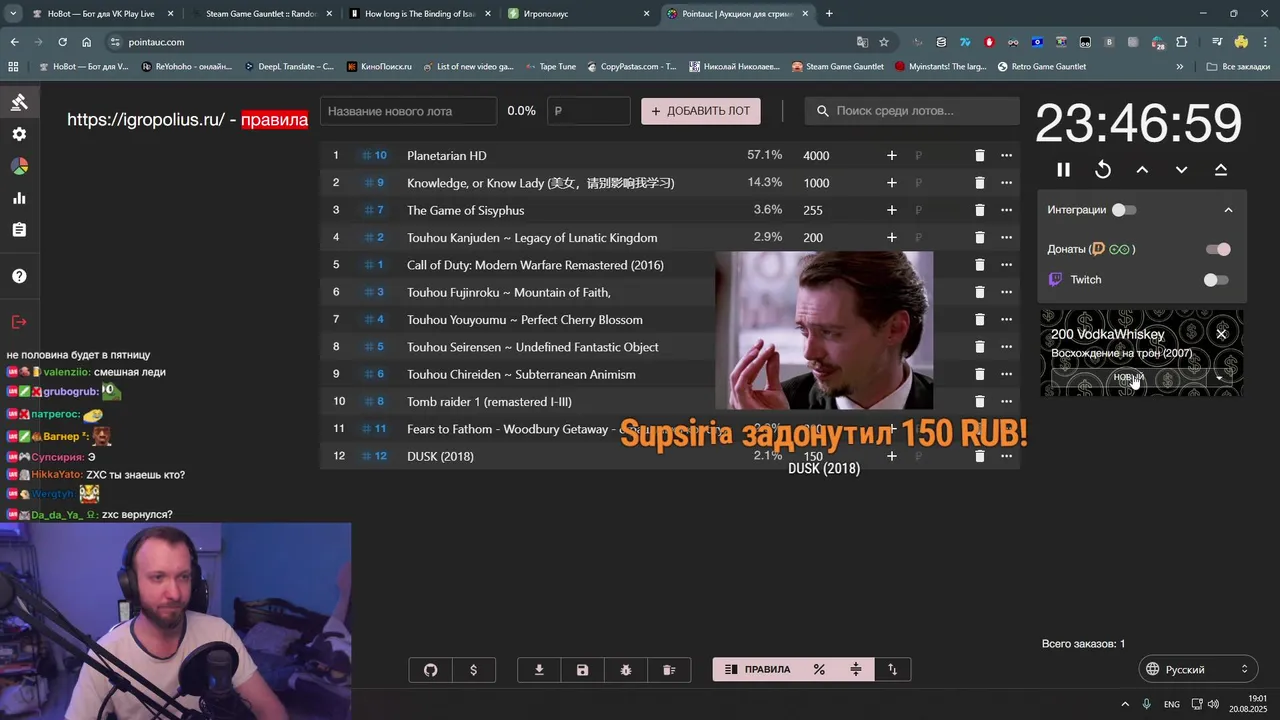The image size is (1280, 720).
Task: Click the ДОБАВИТЬ ЛОТ button
Action: (701, 111)
